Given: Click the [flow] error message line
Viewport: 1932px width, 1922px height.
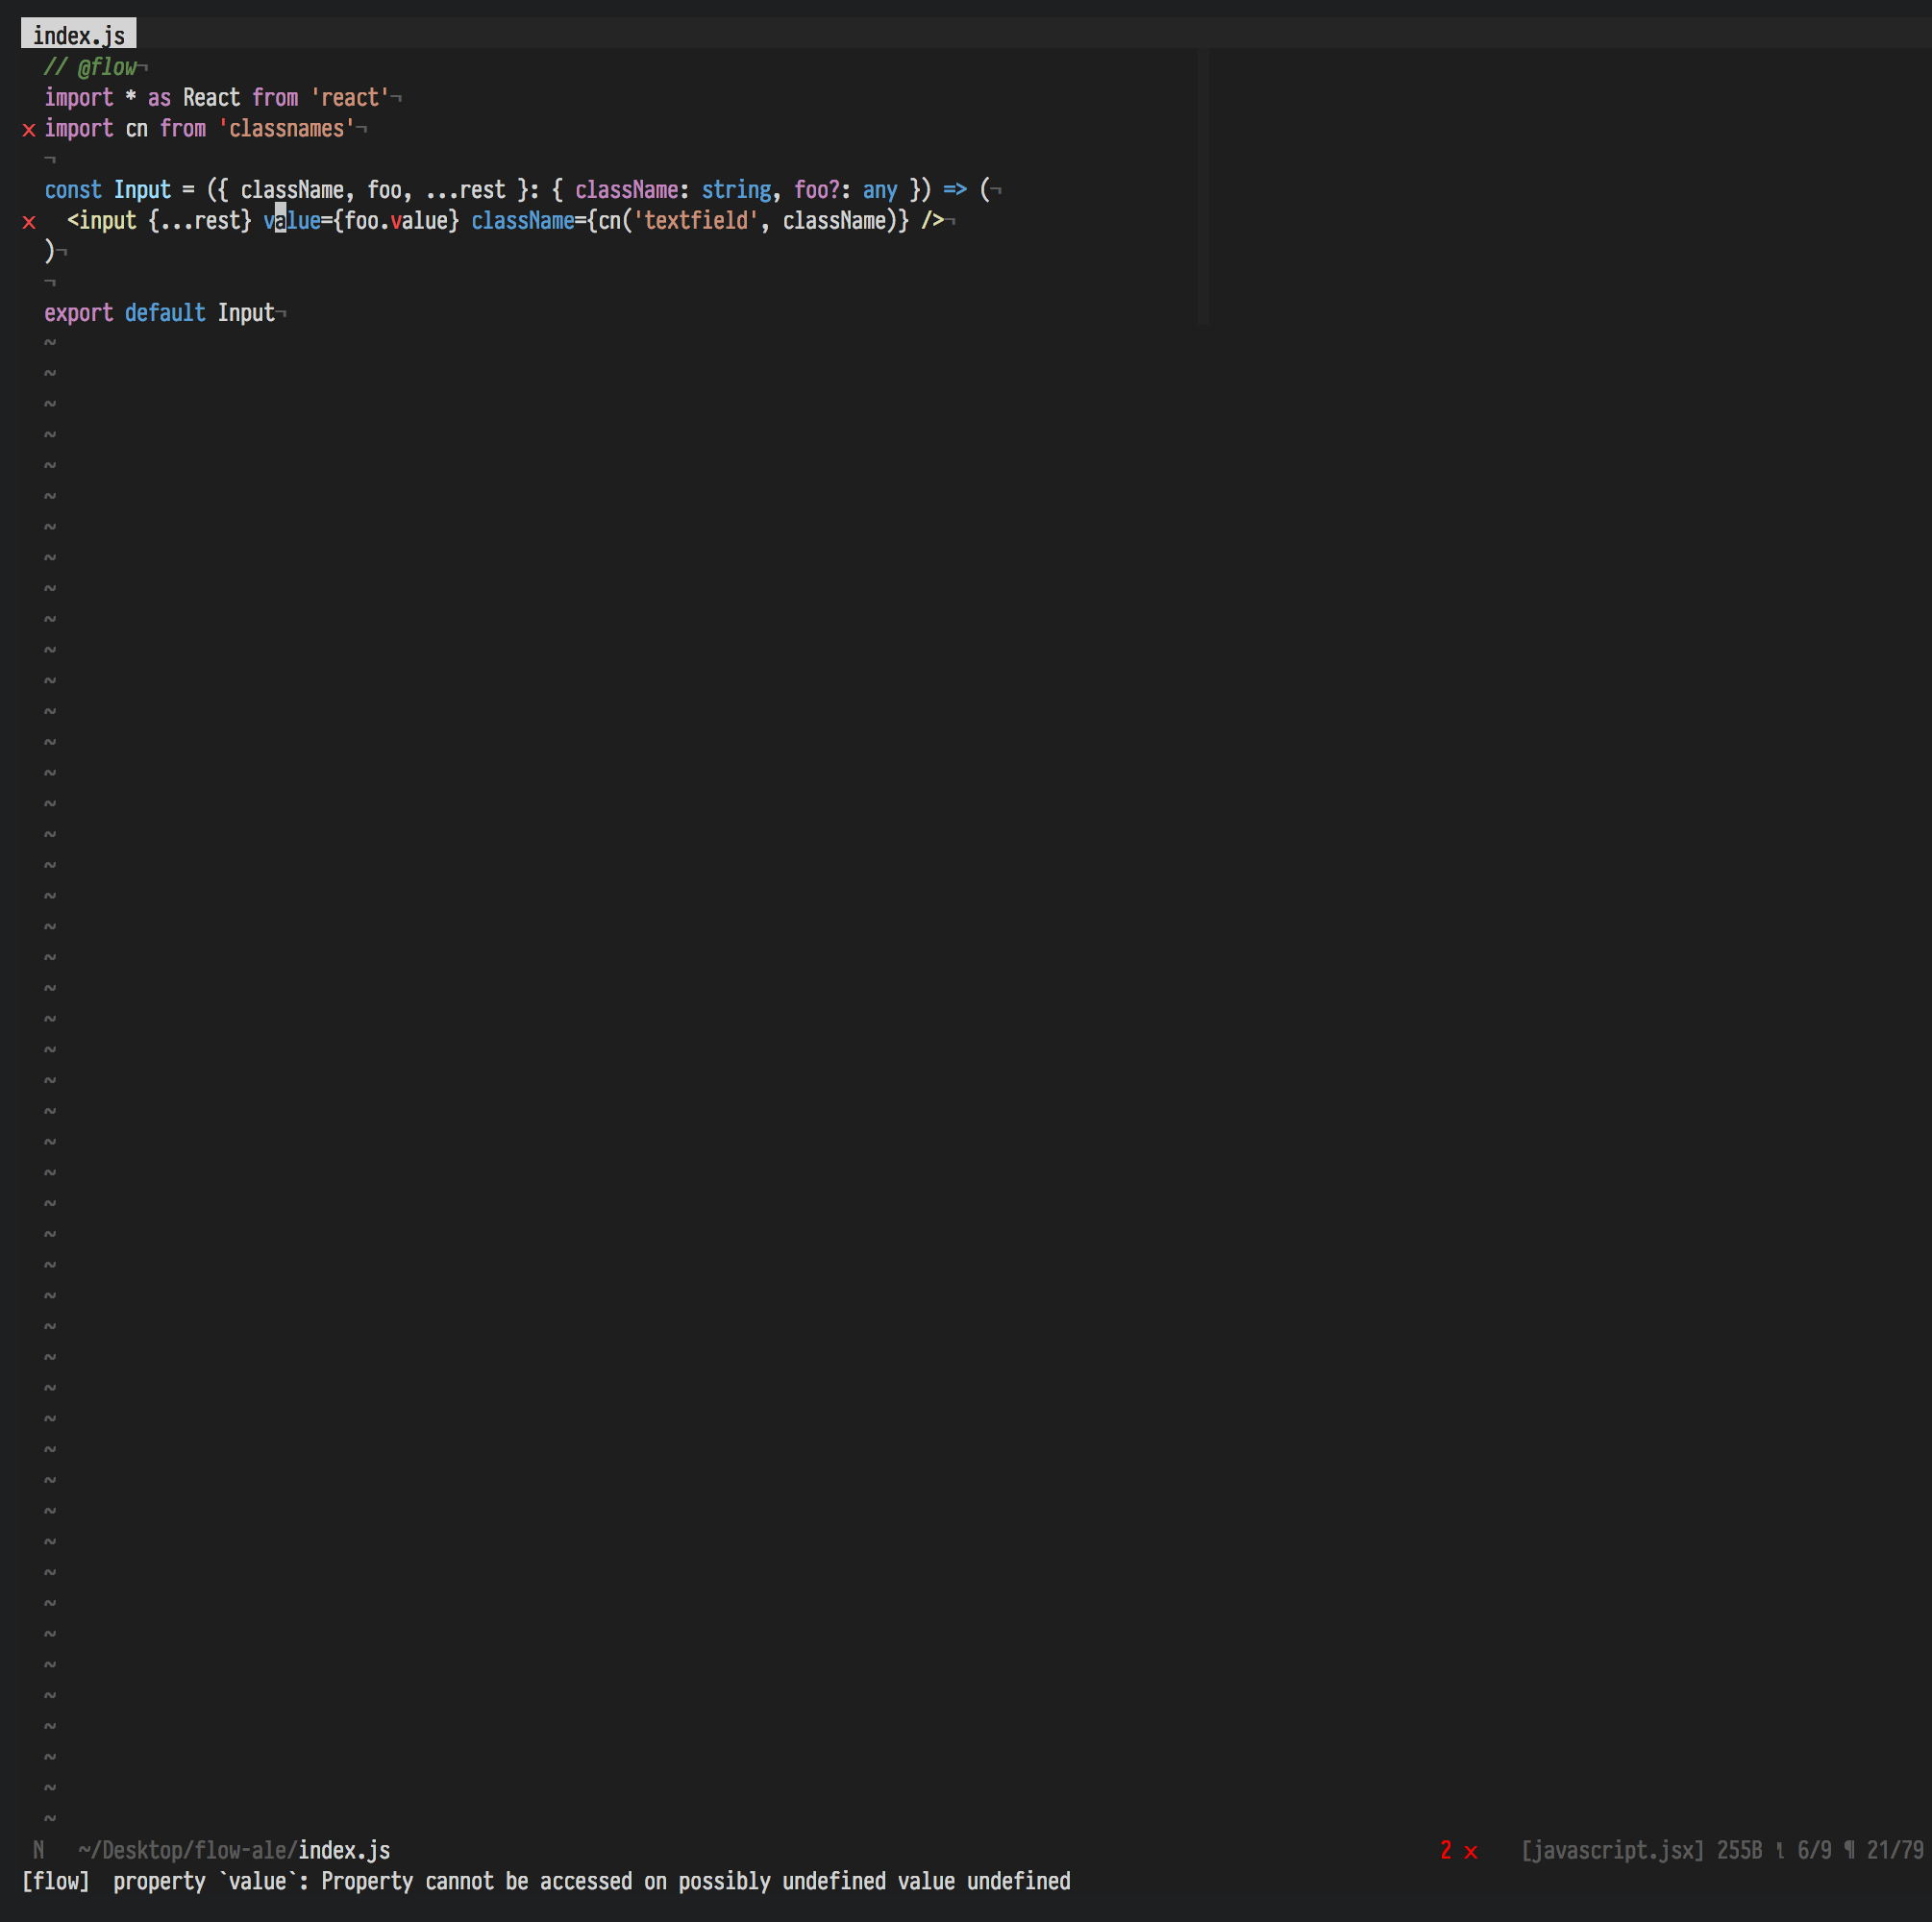Looking at the screenshot, I should 545,1882.
